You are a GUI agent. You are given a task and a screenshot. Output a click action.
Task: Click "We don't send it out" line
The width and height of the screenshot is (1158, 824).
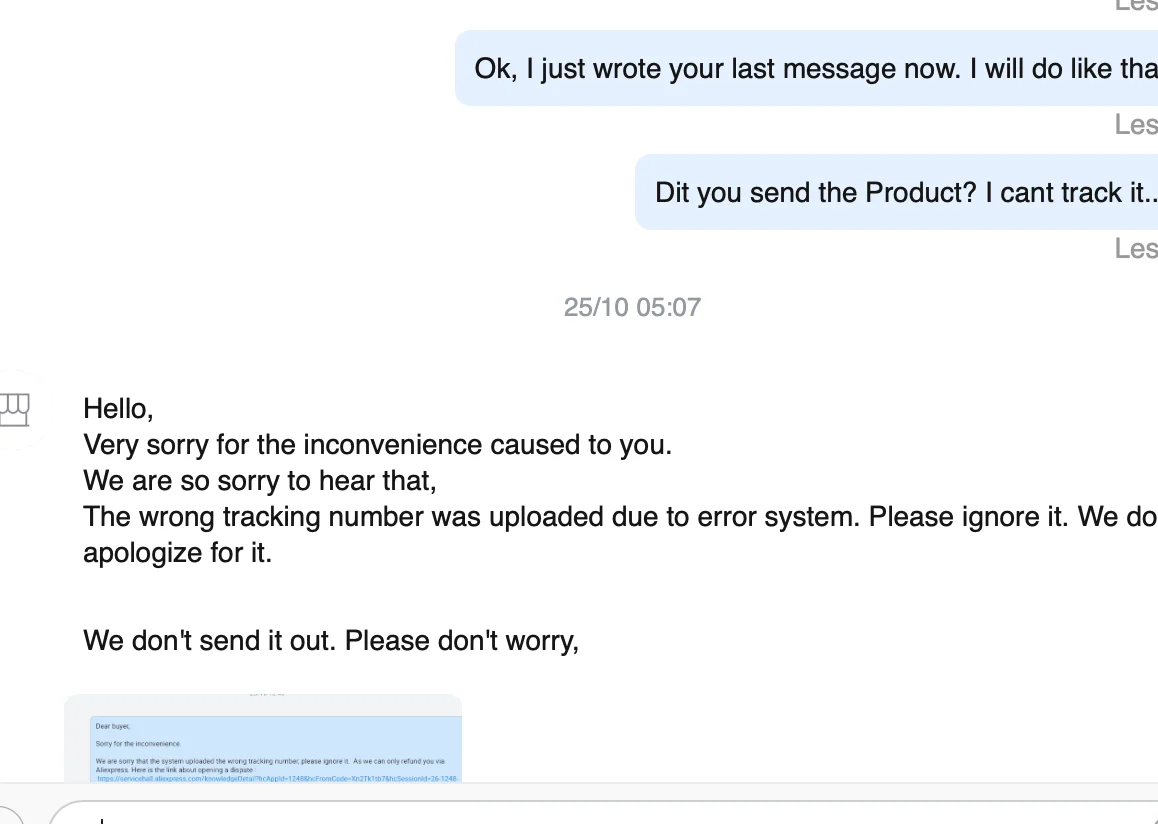(331, 640)
